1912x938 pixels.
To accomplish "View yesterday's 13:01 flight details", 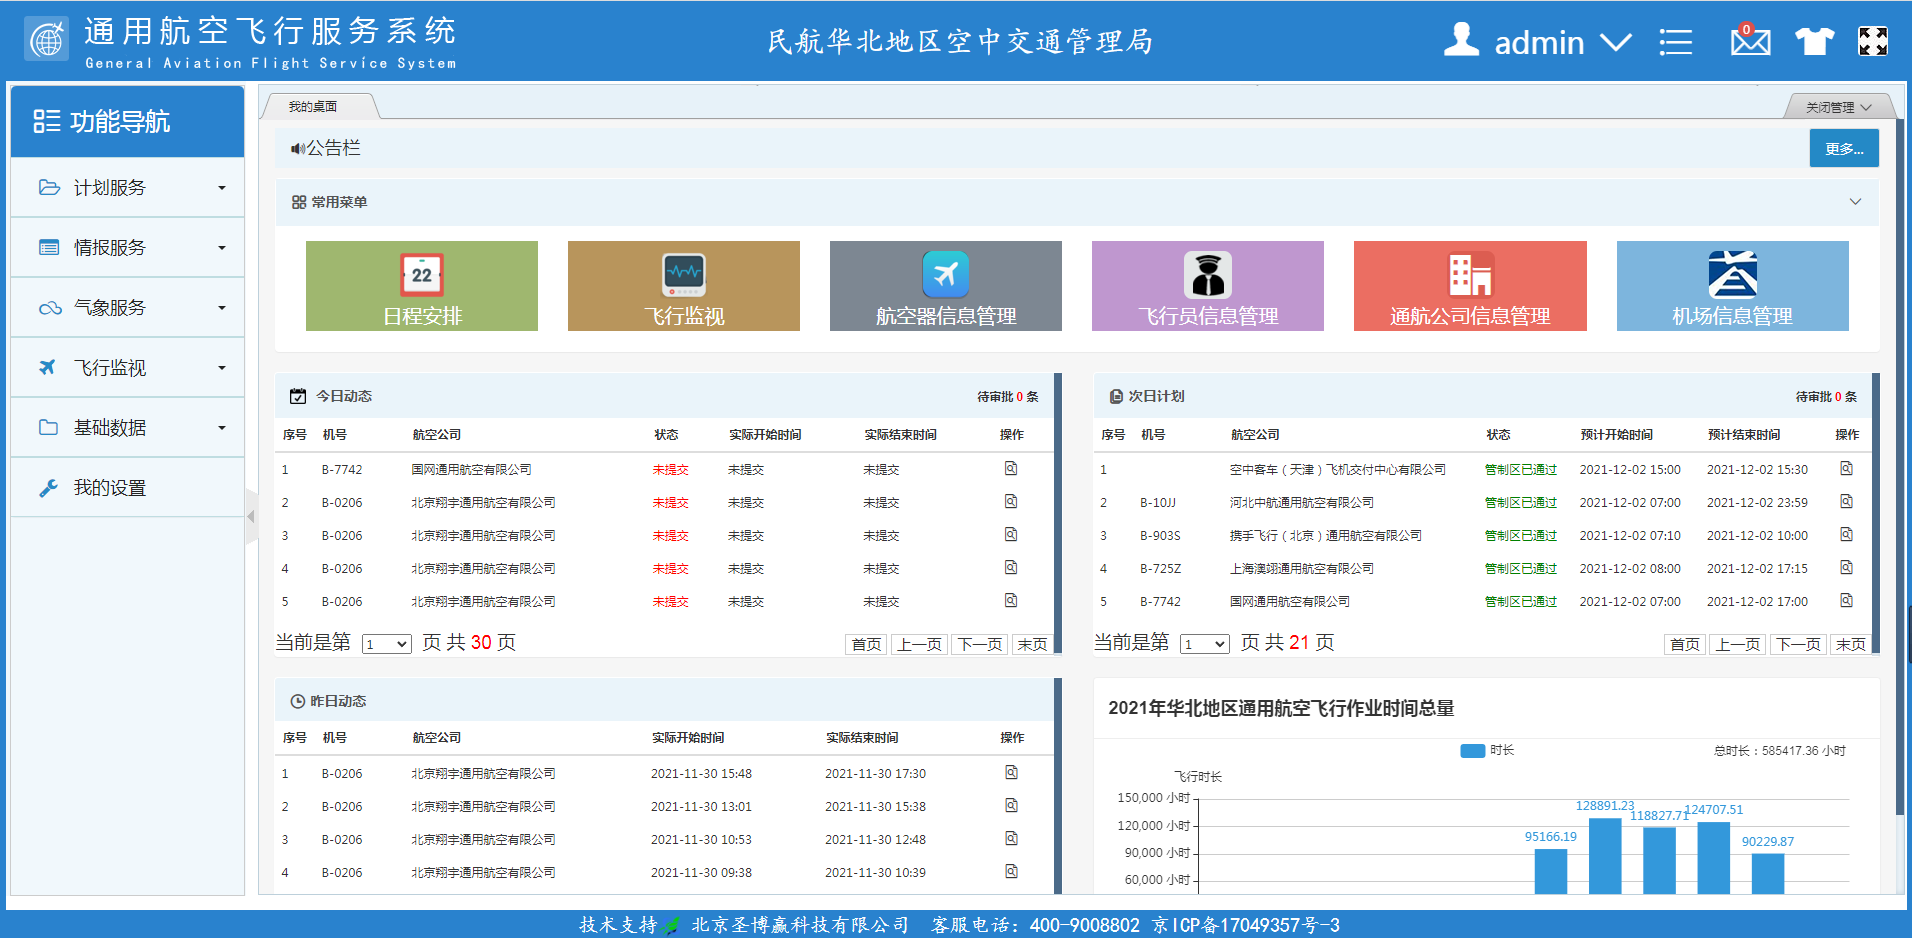I will (1011, 805).
